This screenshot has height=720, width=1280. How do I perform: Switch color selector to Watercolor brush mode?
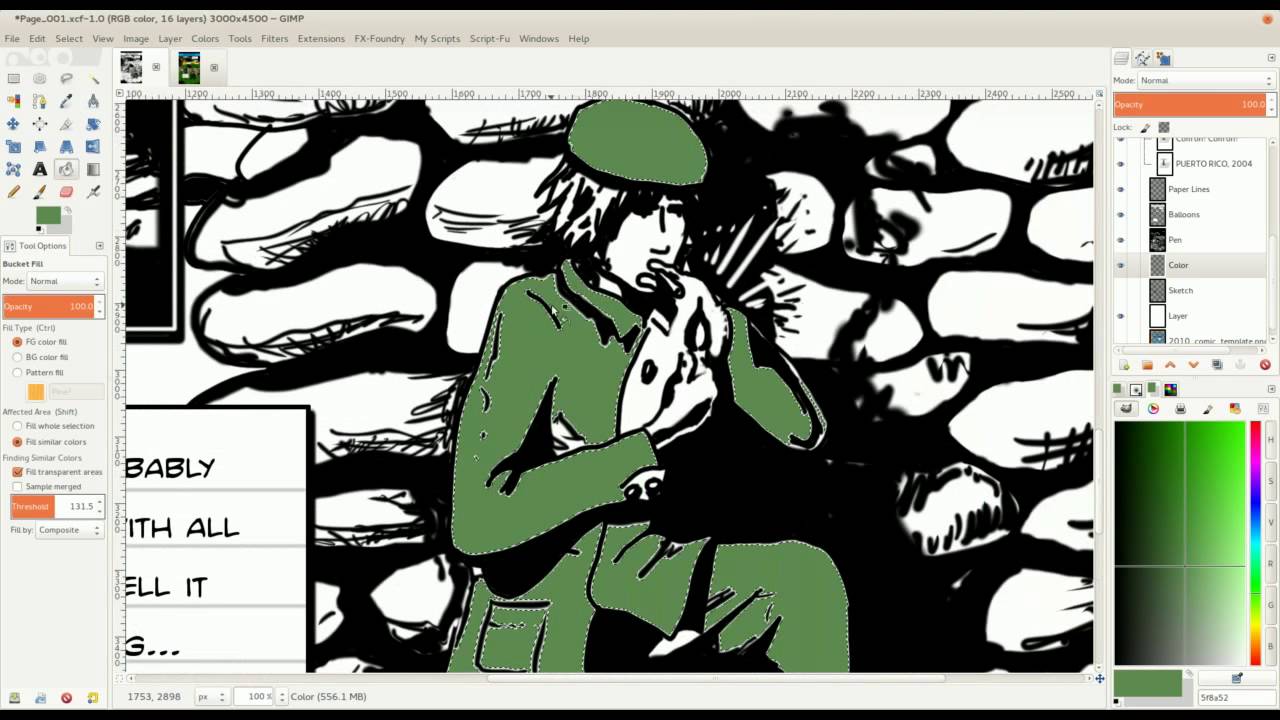coord(1208,408)
